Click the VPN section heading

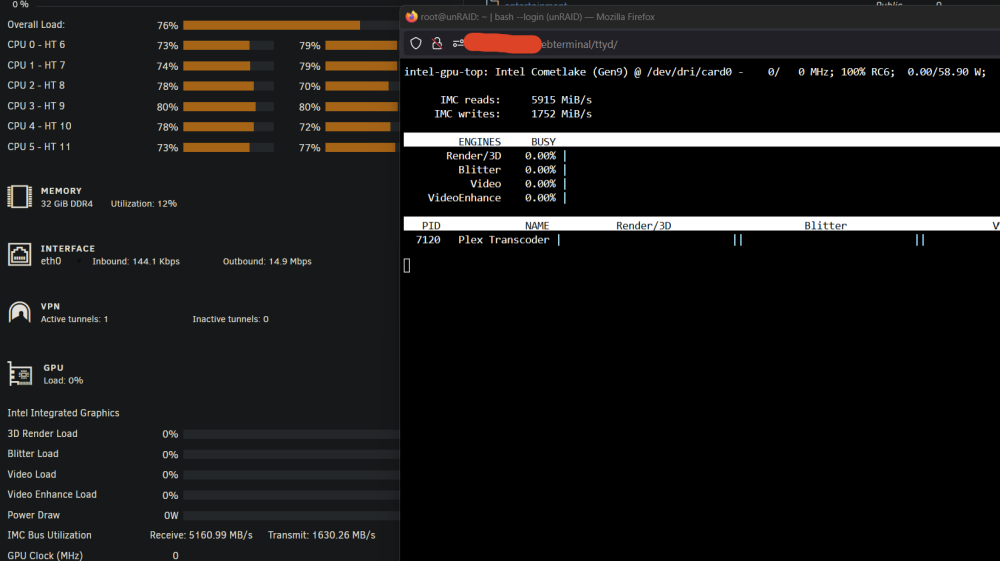[x=50, y=307]
